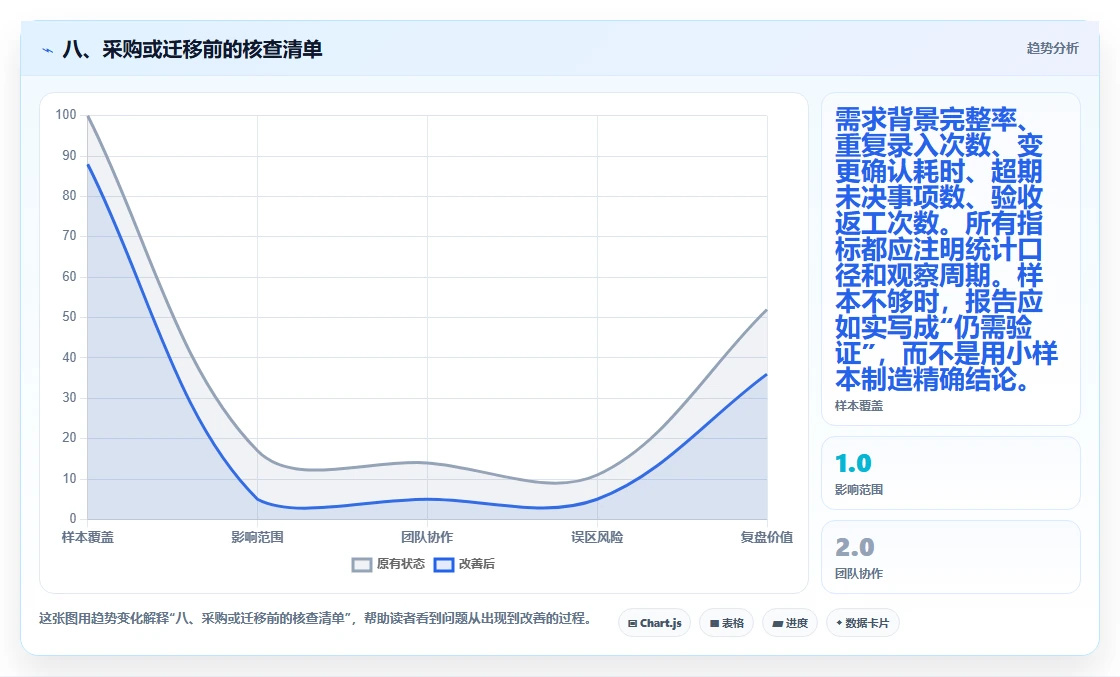Screen dimensions: 1120x677
Task: Click the large blue paragraph 需求背景完整率
Action: tap(944, 249)
